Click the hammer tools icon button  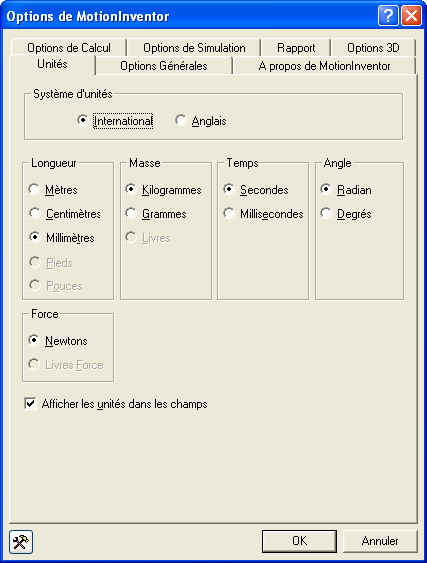point(21,541)
